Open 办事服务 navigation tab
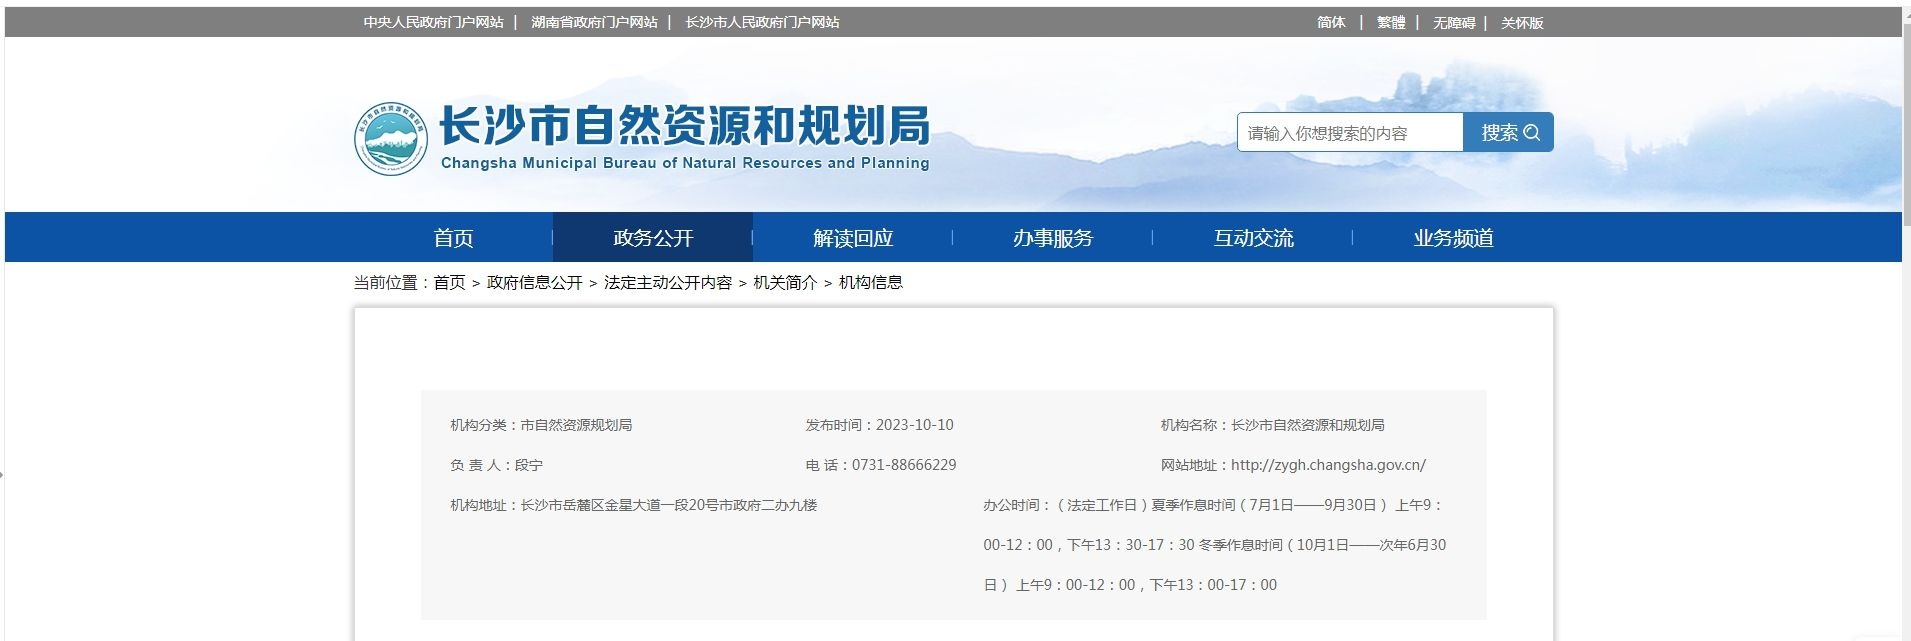Screen dimensions: 1911x641 click(1053, 238)
